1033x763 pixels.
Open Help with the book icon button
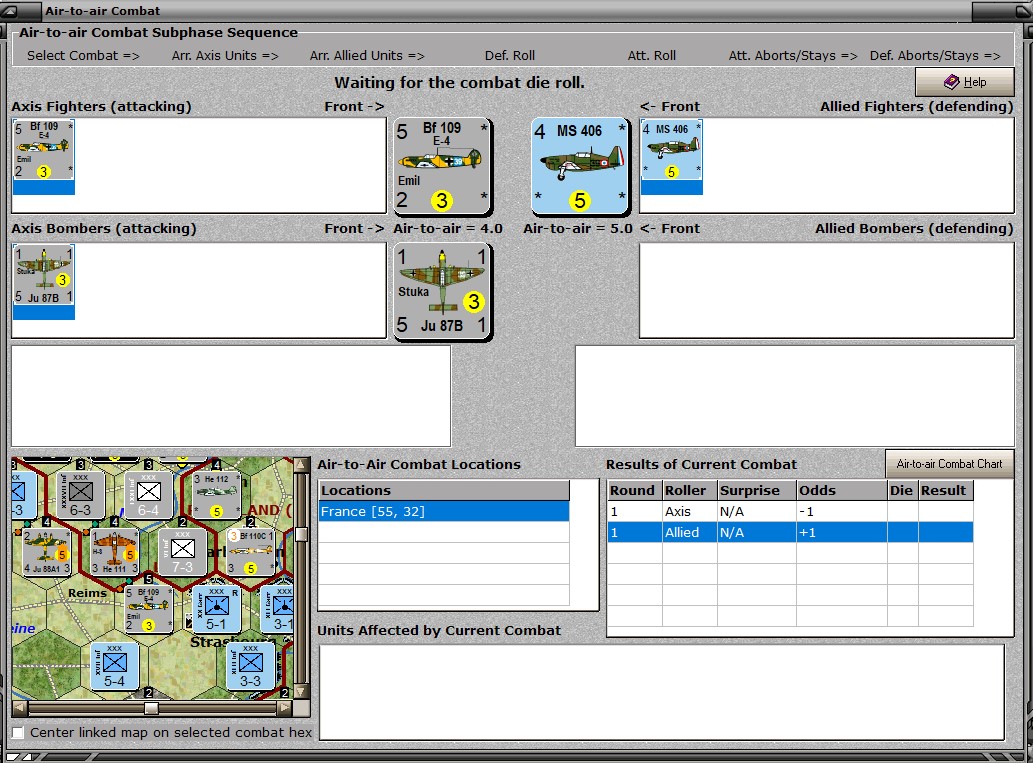pyautogui.click(x=964, y=82)
